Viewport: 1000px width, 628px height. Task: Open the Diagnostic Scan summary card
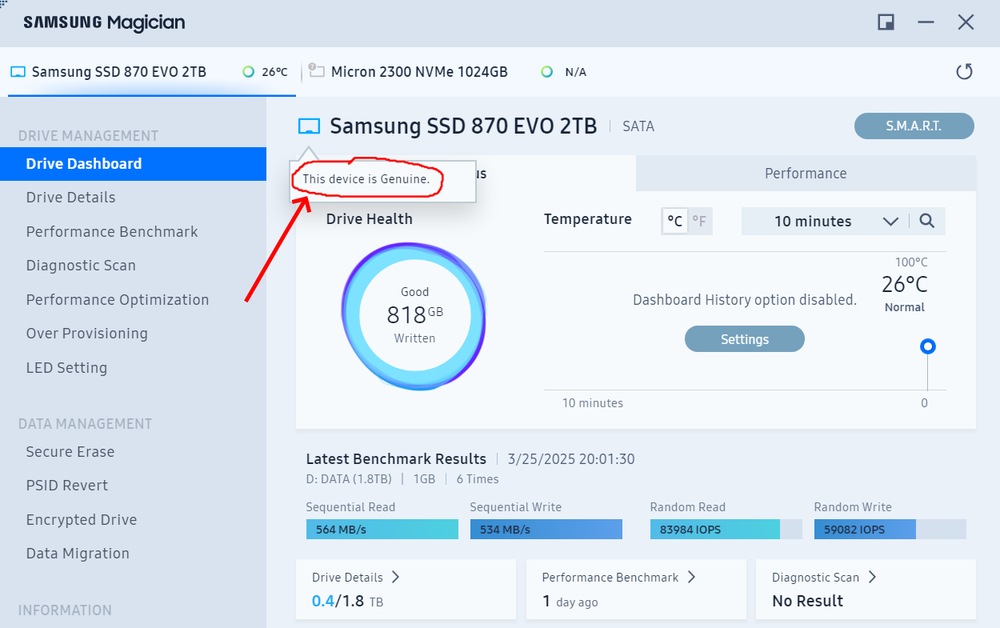click(x=865, y=589)
